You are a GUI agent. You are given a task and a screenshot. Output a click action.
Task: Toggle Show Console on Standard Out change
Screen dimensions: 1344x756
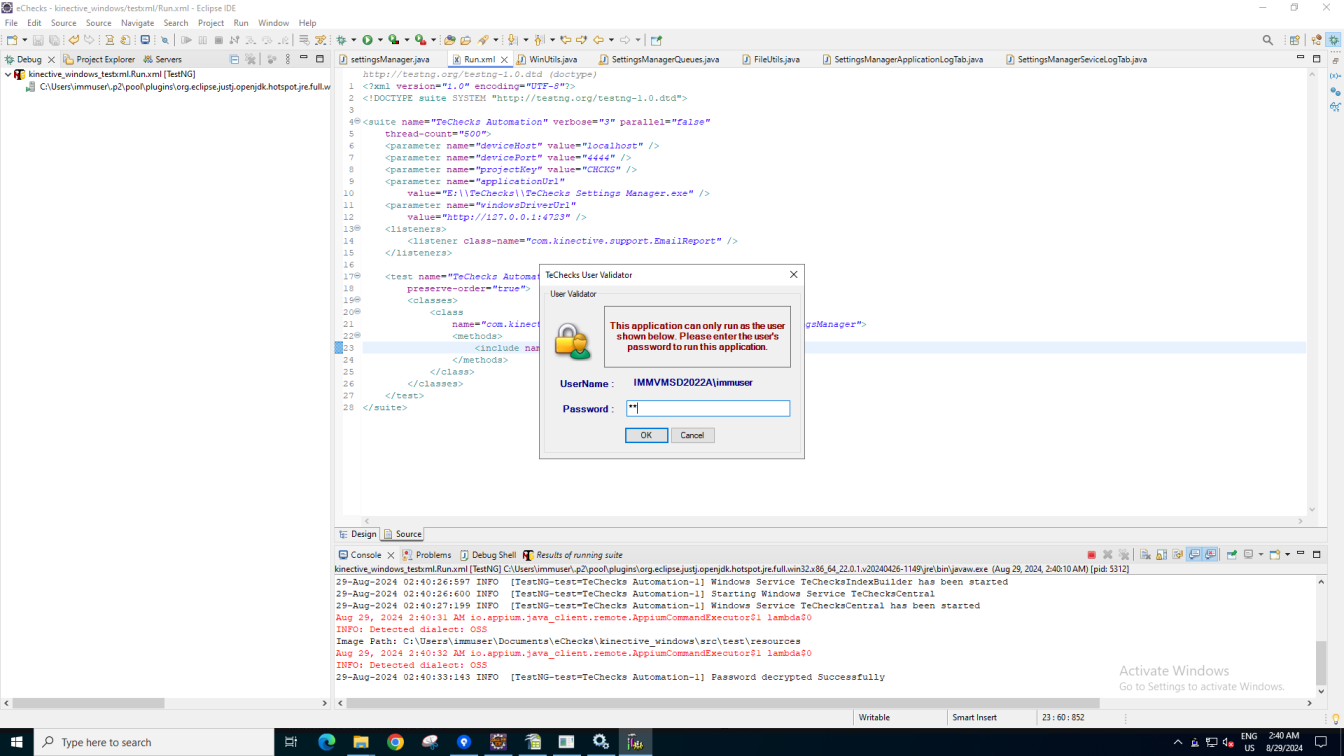pos(1194,555)
